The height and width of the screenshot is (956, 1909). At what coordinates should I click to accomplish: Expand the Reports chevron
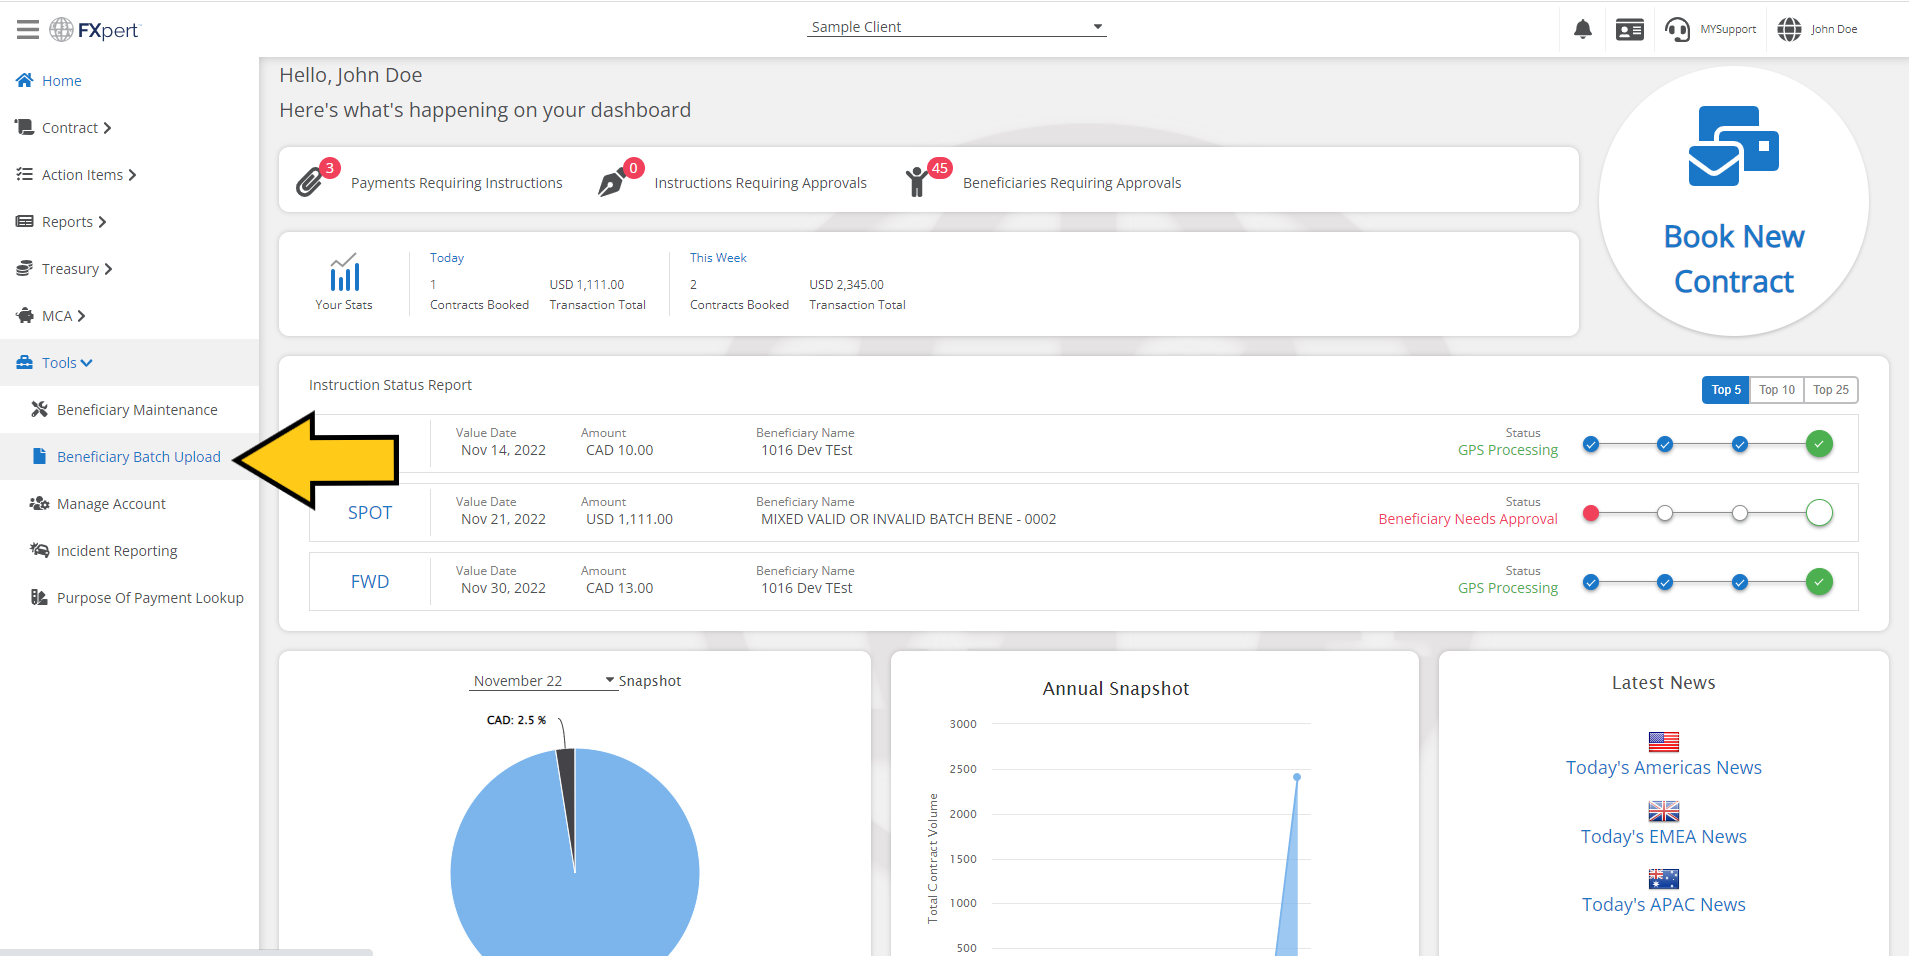point(102,222)
